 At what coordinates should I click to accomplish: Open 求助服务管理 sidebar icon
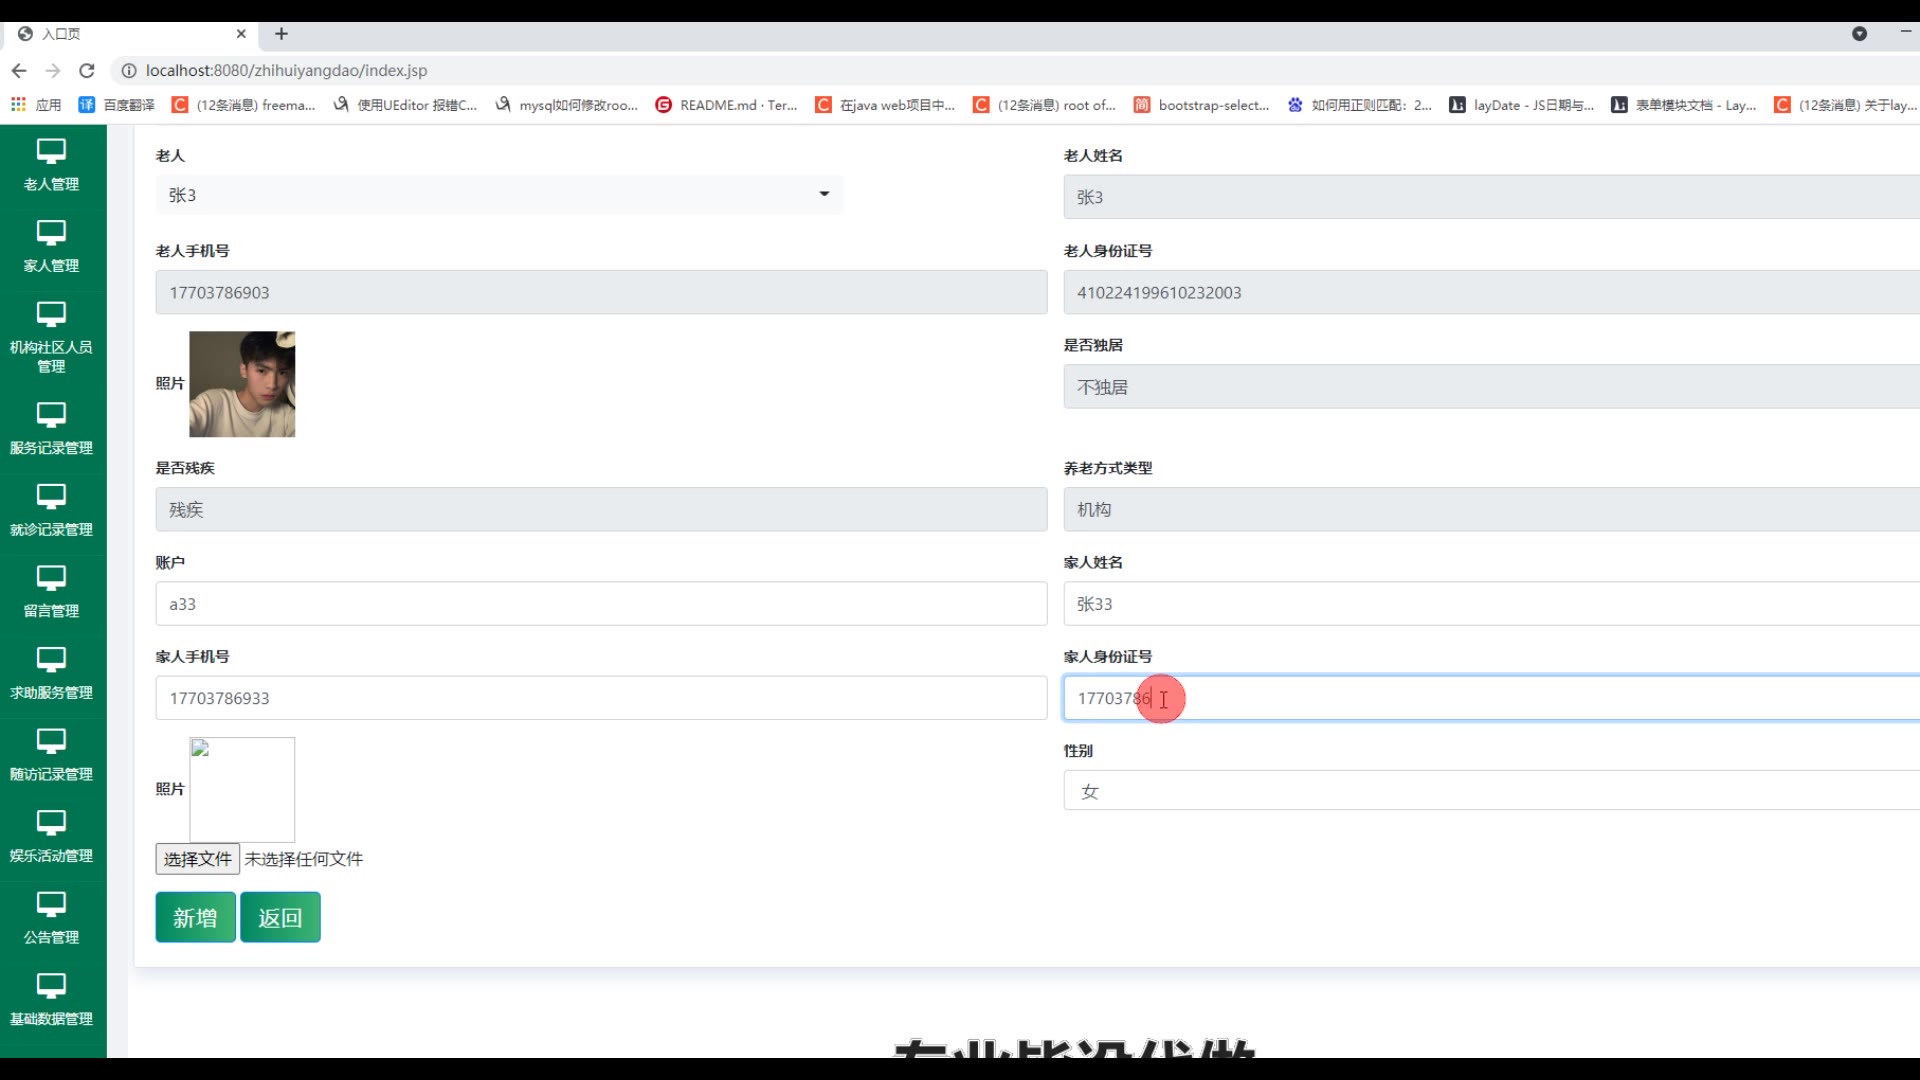(51, 660)
